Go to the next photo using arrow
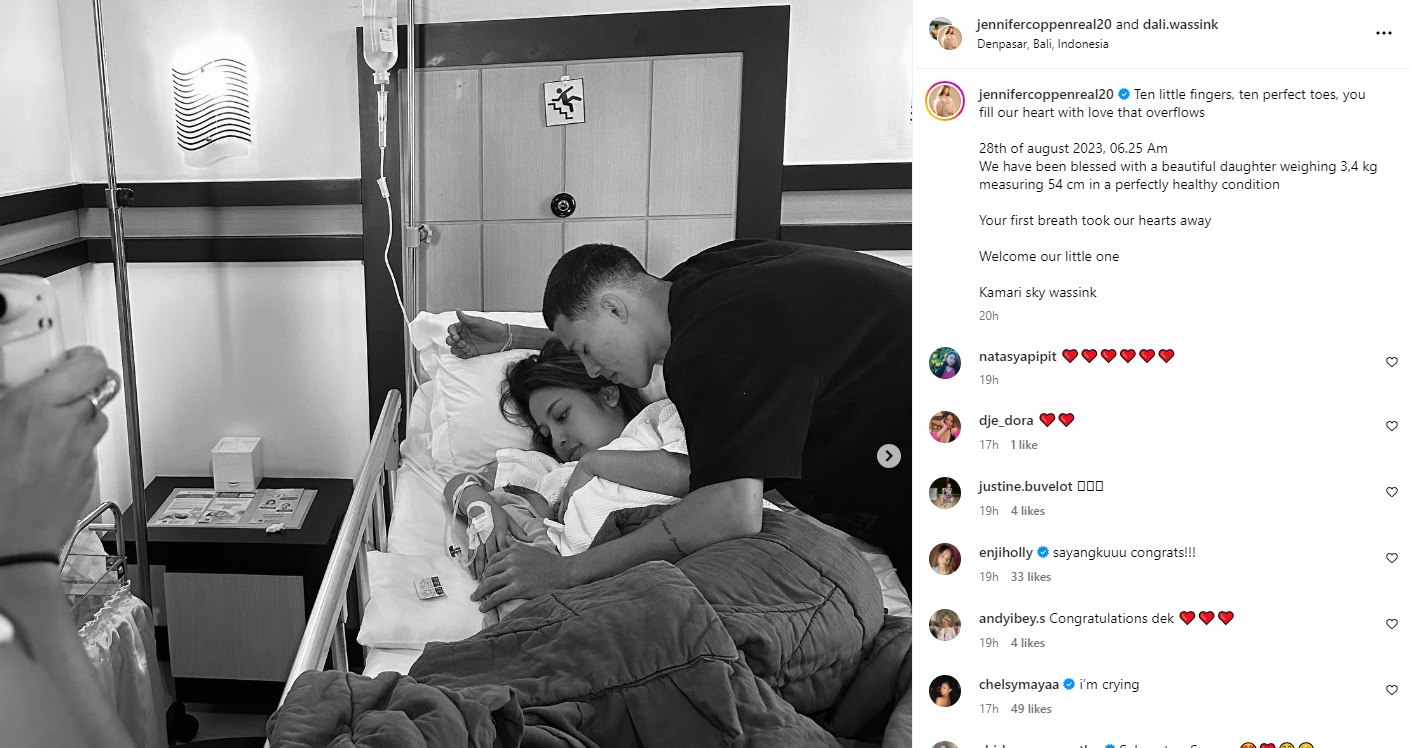Image resolution: width=1409 pixels, height=748 pixels. coord(889,456)
